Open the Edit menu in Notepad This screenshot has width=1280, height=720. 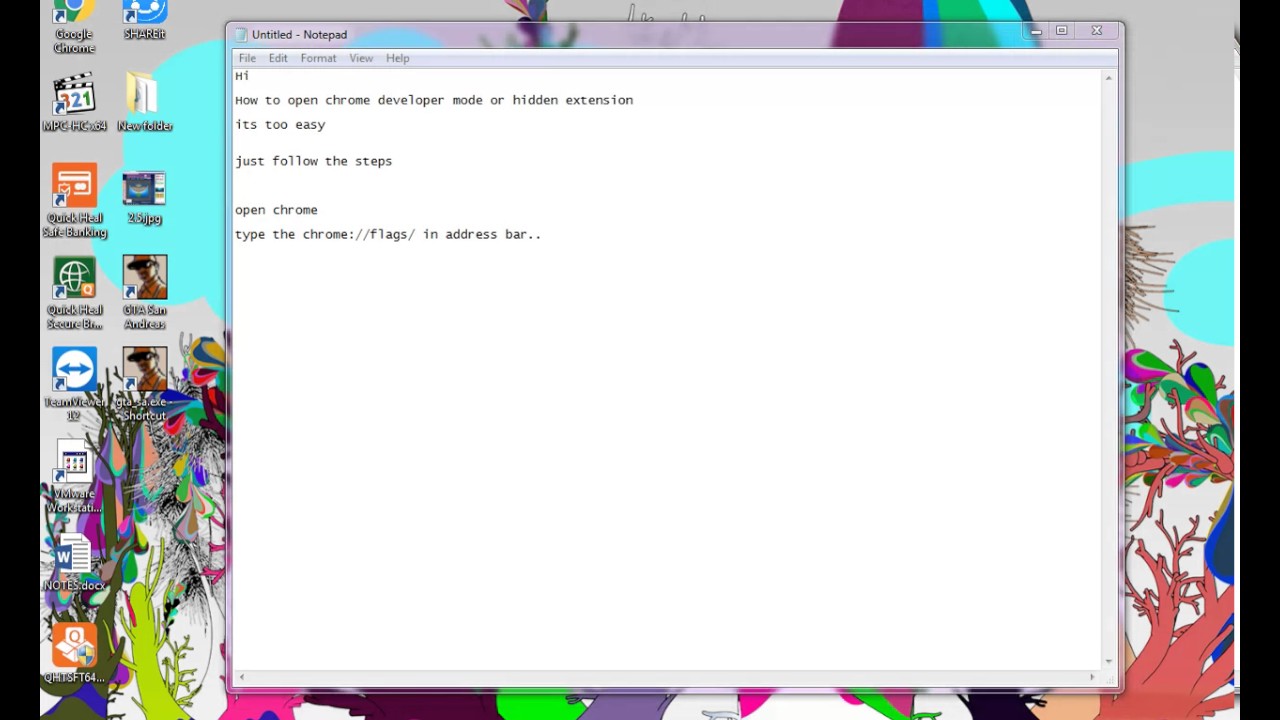coord(278,58)
